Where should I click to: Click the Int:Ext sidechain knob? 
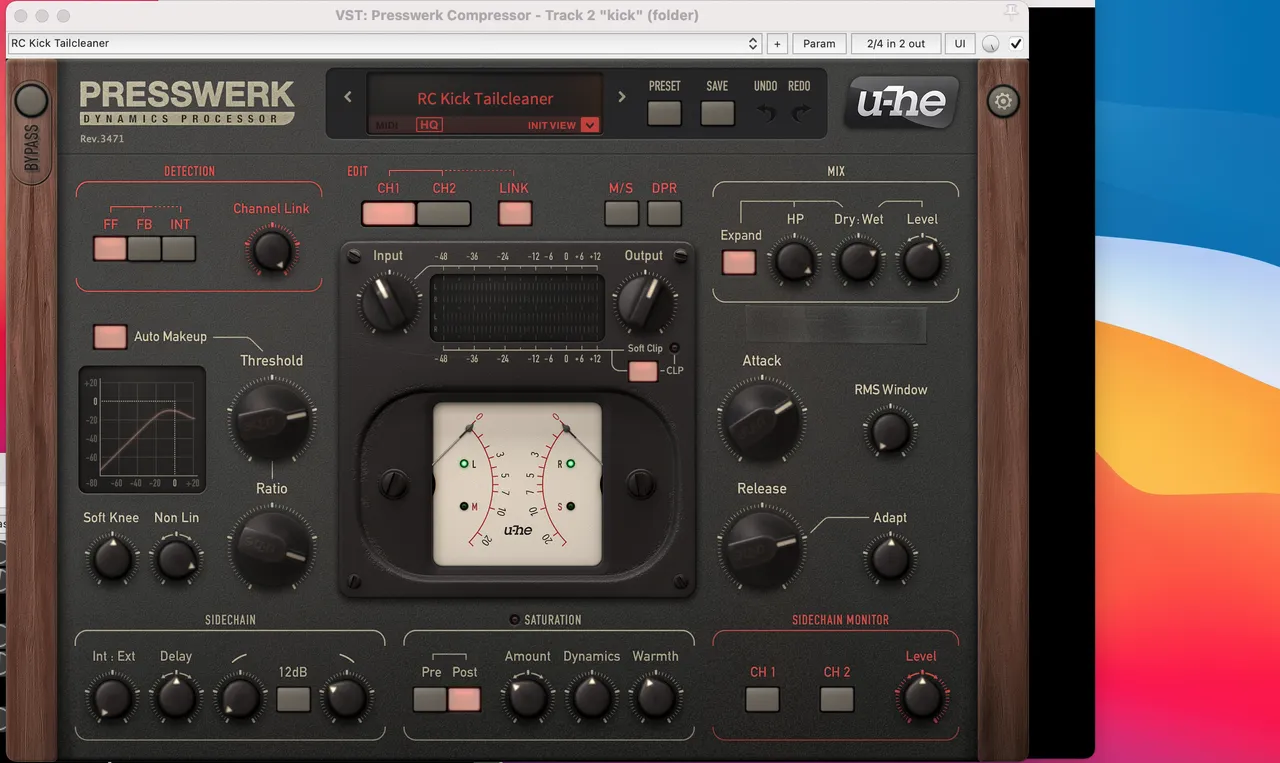tap(111, 697)
